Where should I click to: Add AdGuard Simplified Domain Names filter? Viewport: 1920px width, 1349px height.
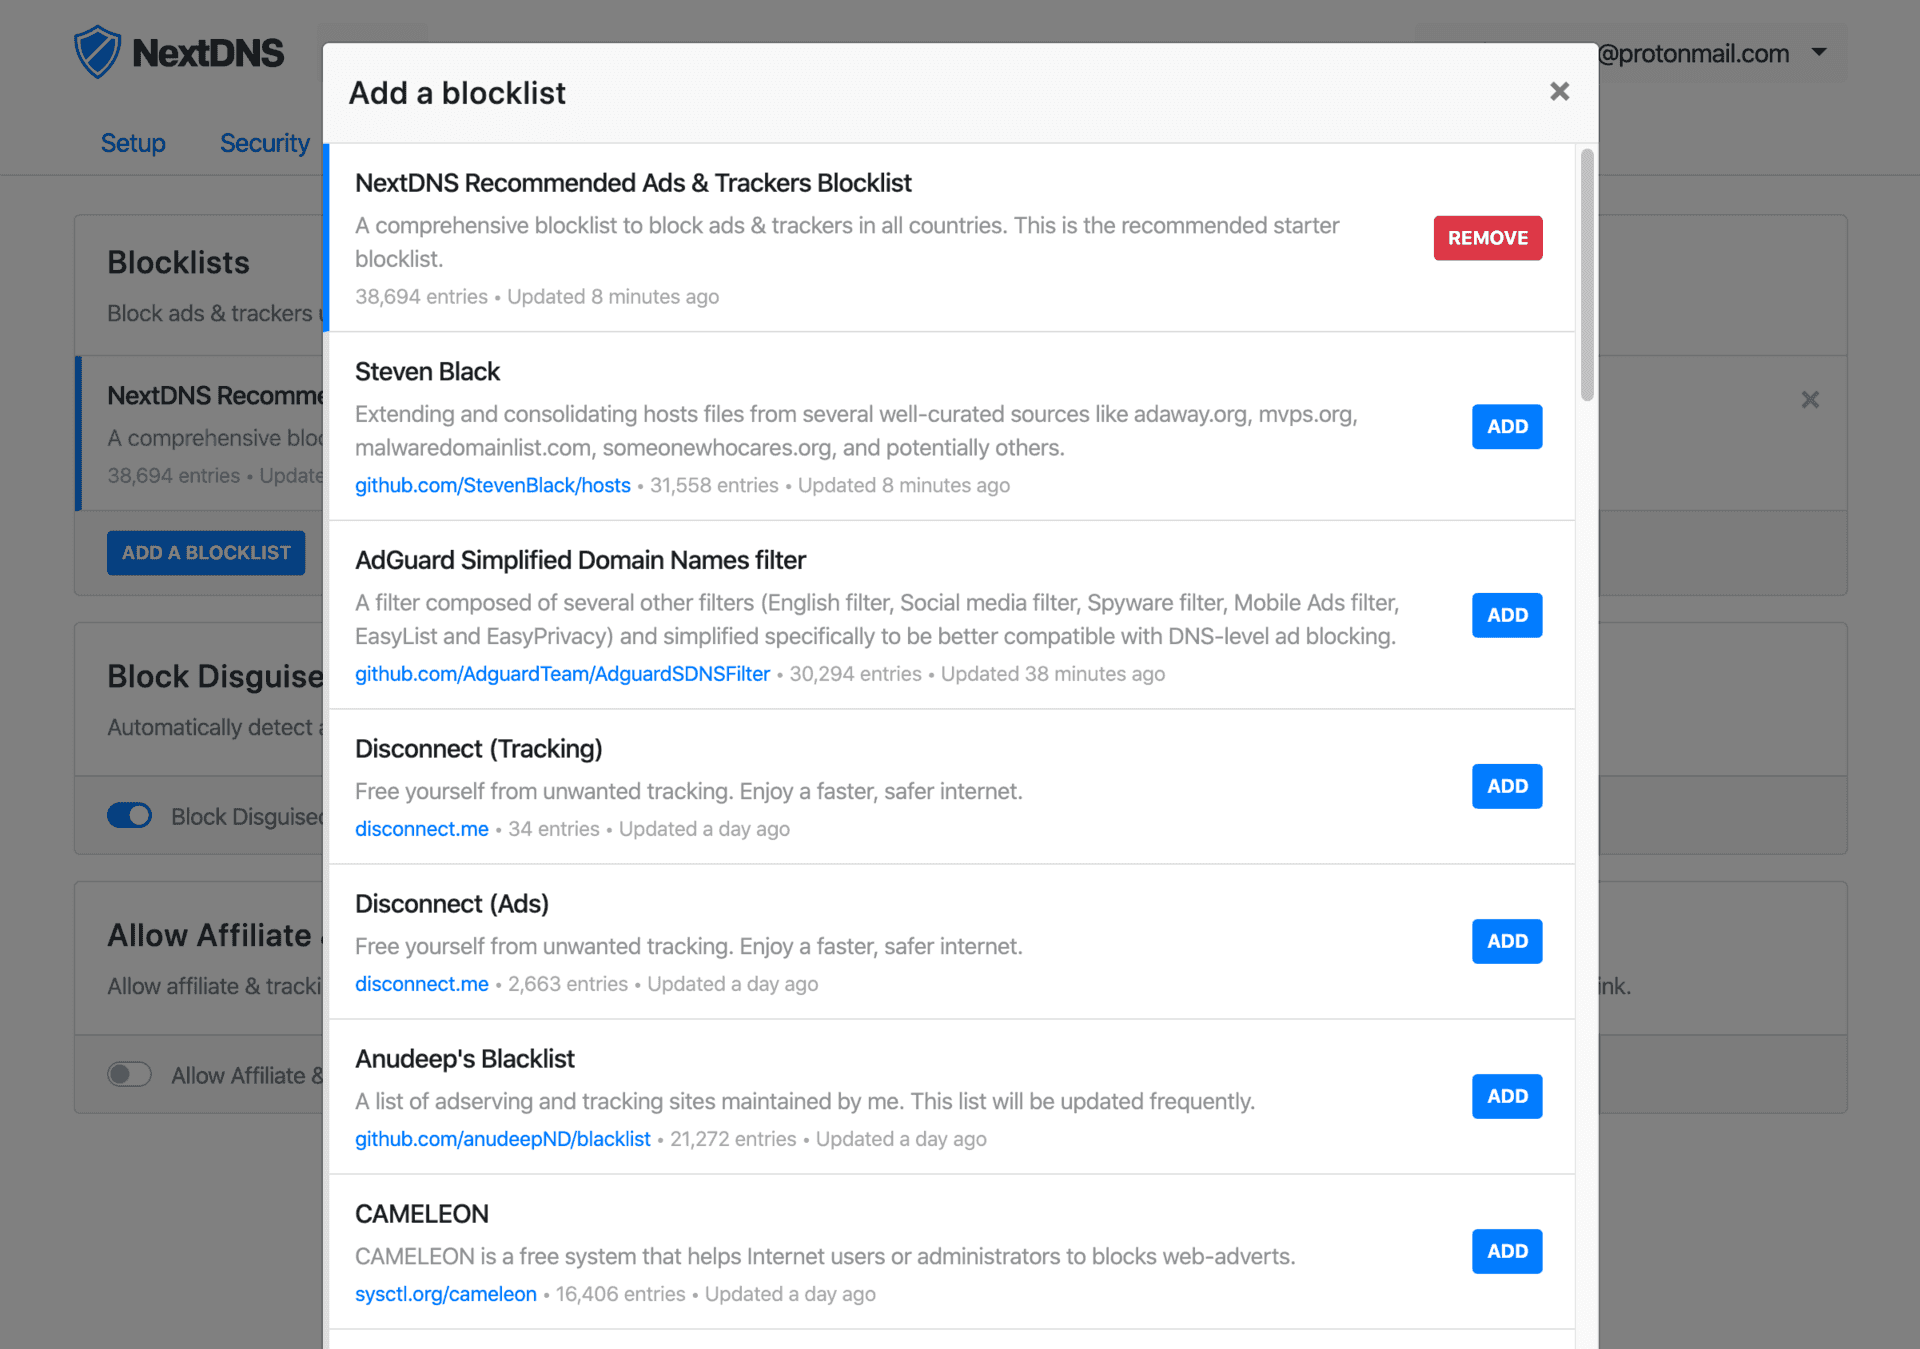pyautogui.click(x=1506, y=615)
